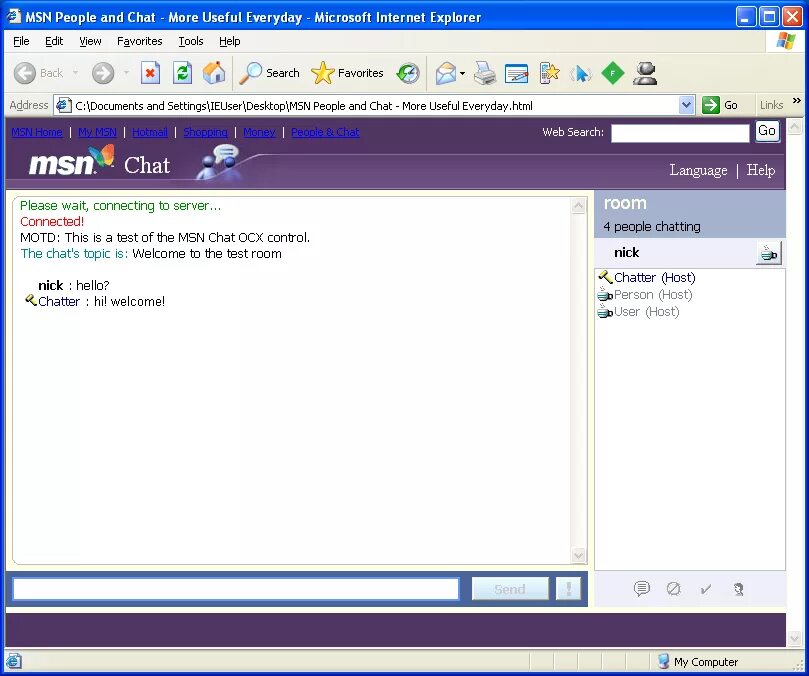Click the browser page scroll down arrow
Screen dimensions: 809x676
(x=795, y=639)
